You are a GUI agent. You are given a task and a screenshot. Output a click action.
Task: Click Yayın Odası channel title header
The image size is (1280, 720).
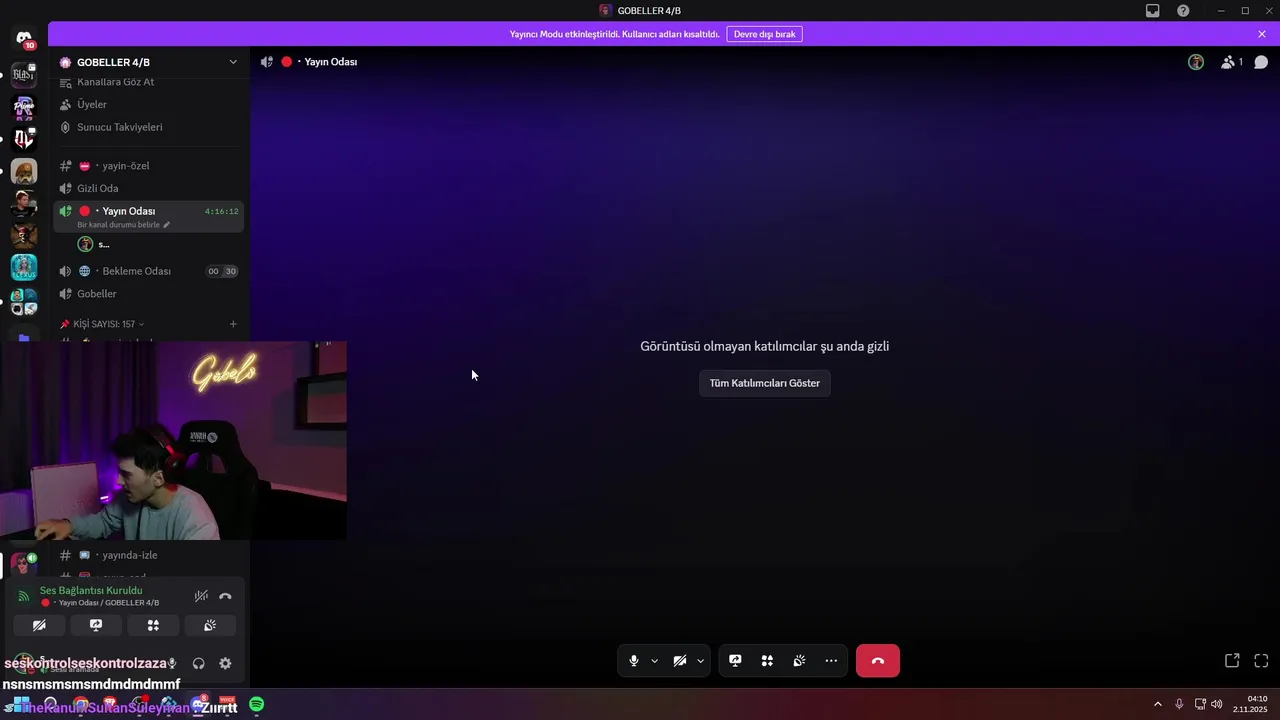pos(331,62)
